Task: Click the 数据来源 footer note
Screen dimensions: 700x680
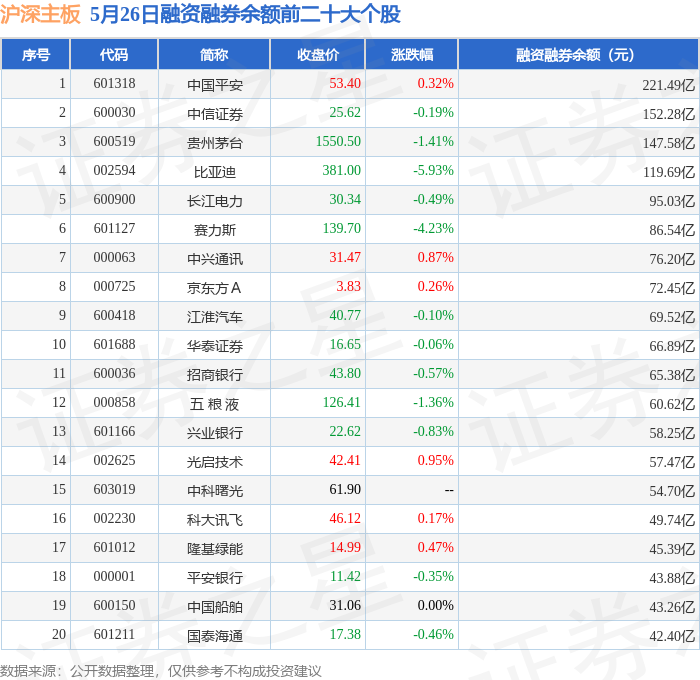Action: pos(161,671)
